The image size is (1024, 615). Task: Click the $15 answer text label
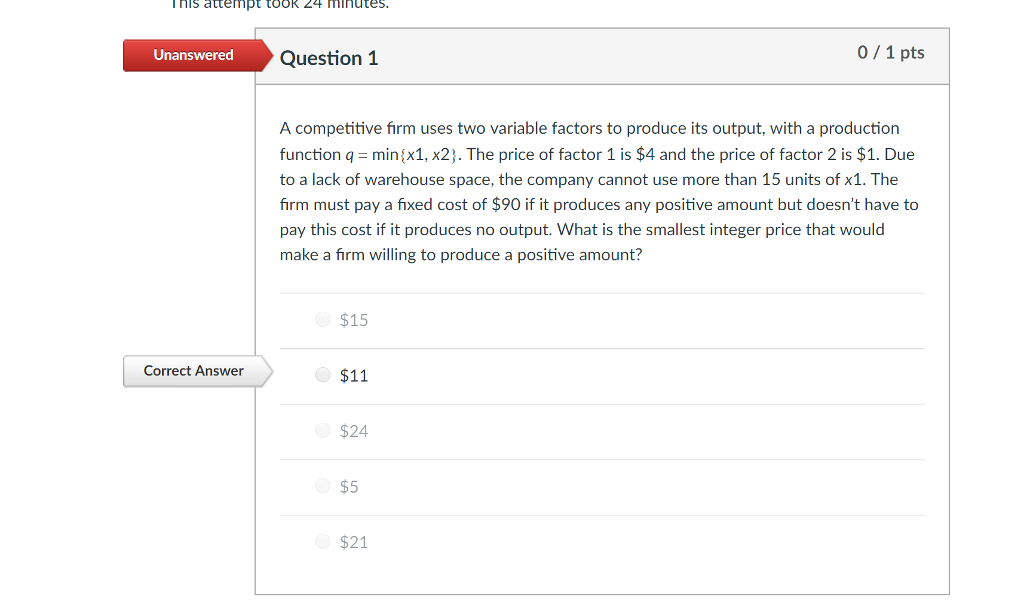[354, 319]
